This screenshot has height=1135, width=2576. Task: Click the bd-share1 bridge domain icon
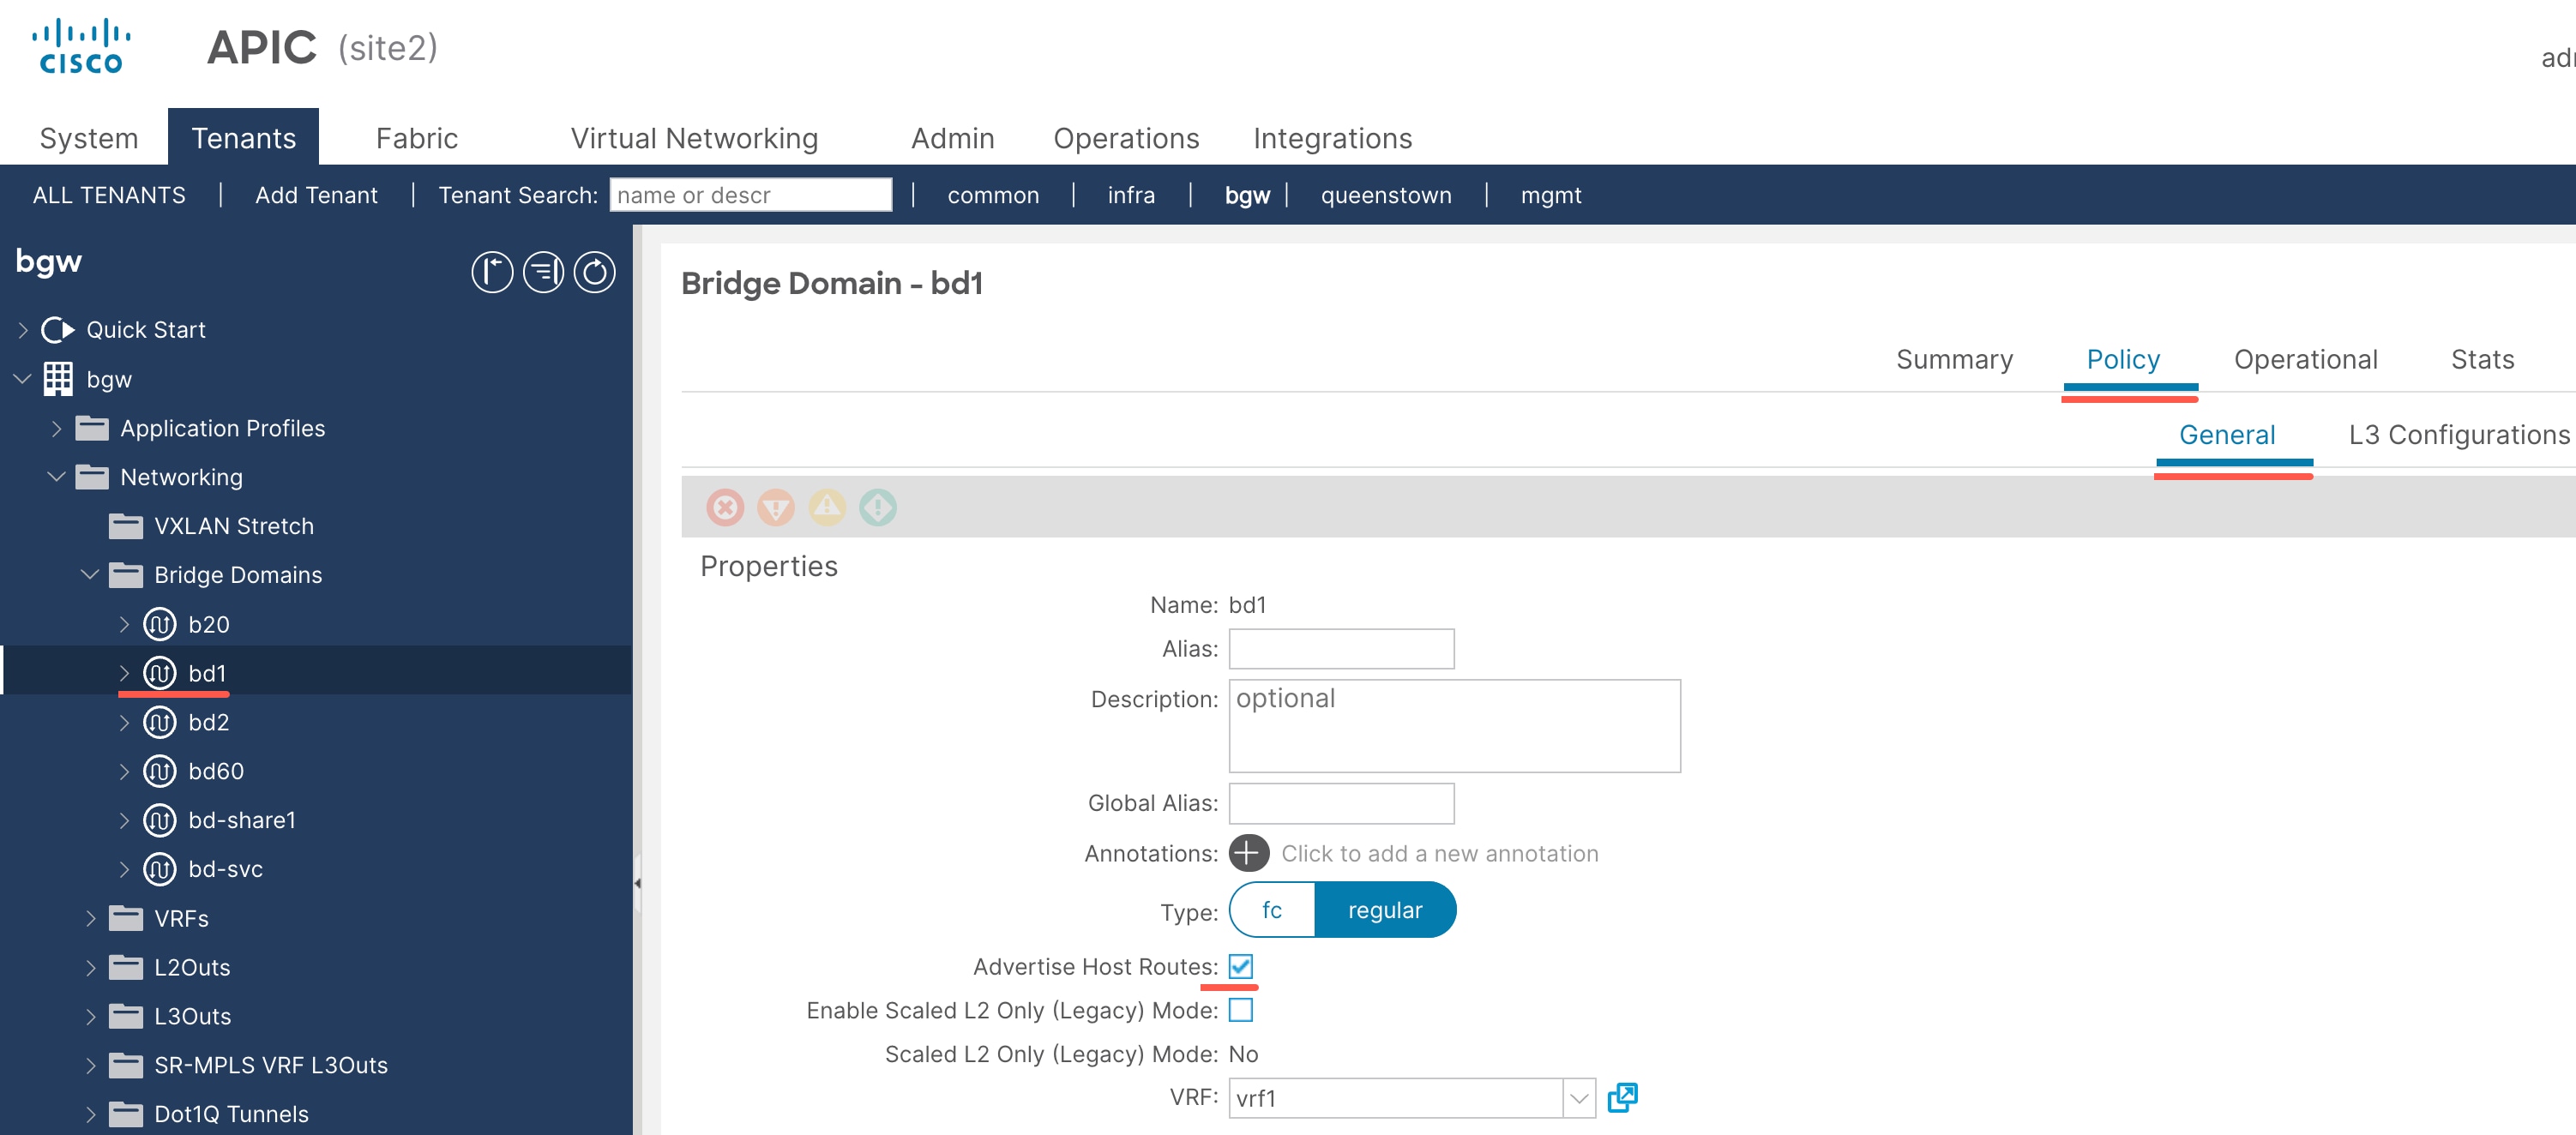click(x=160, y=820)
